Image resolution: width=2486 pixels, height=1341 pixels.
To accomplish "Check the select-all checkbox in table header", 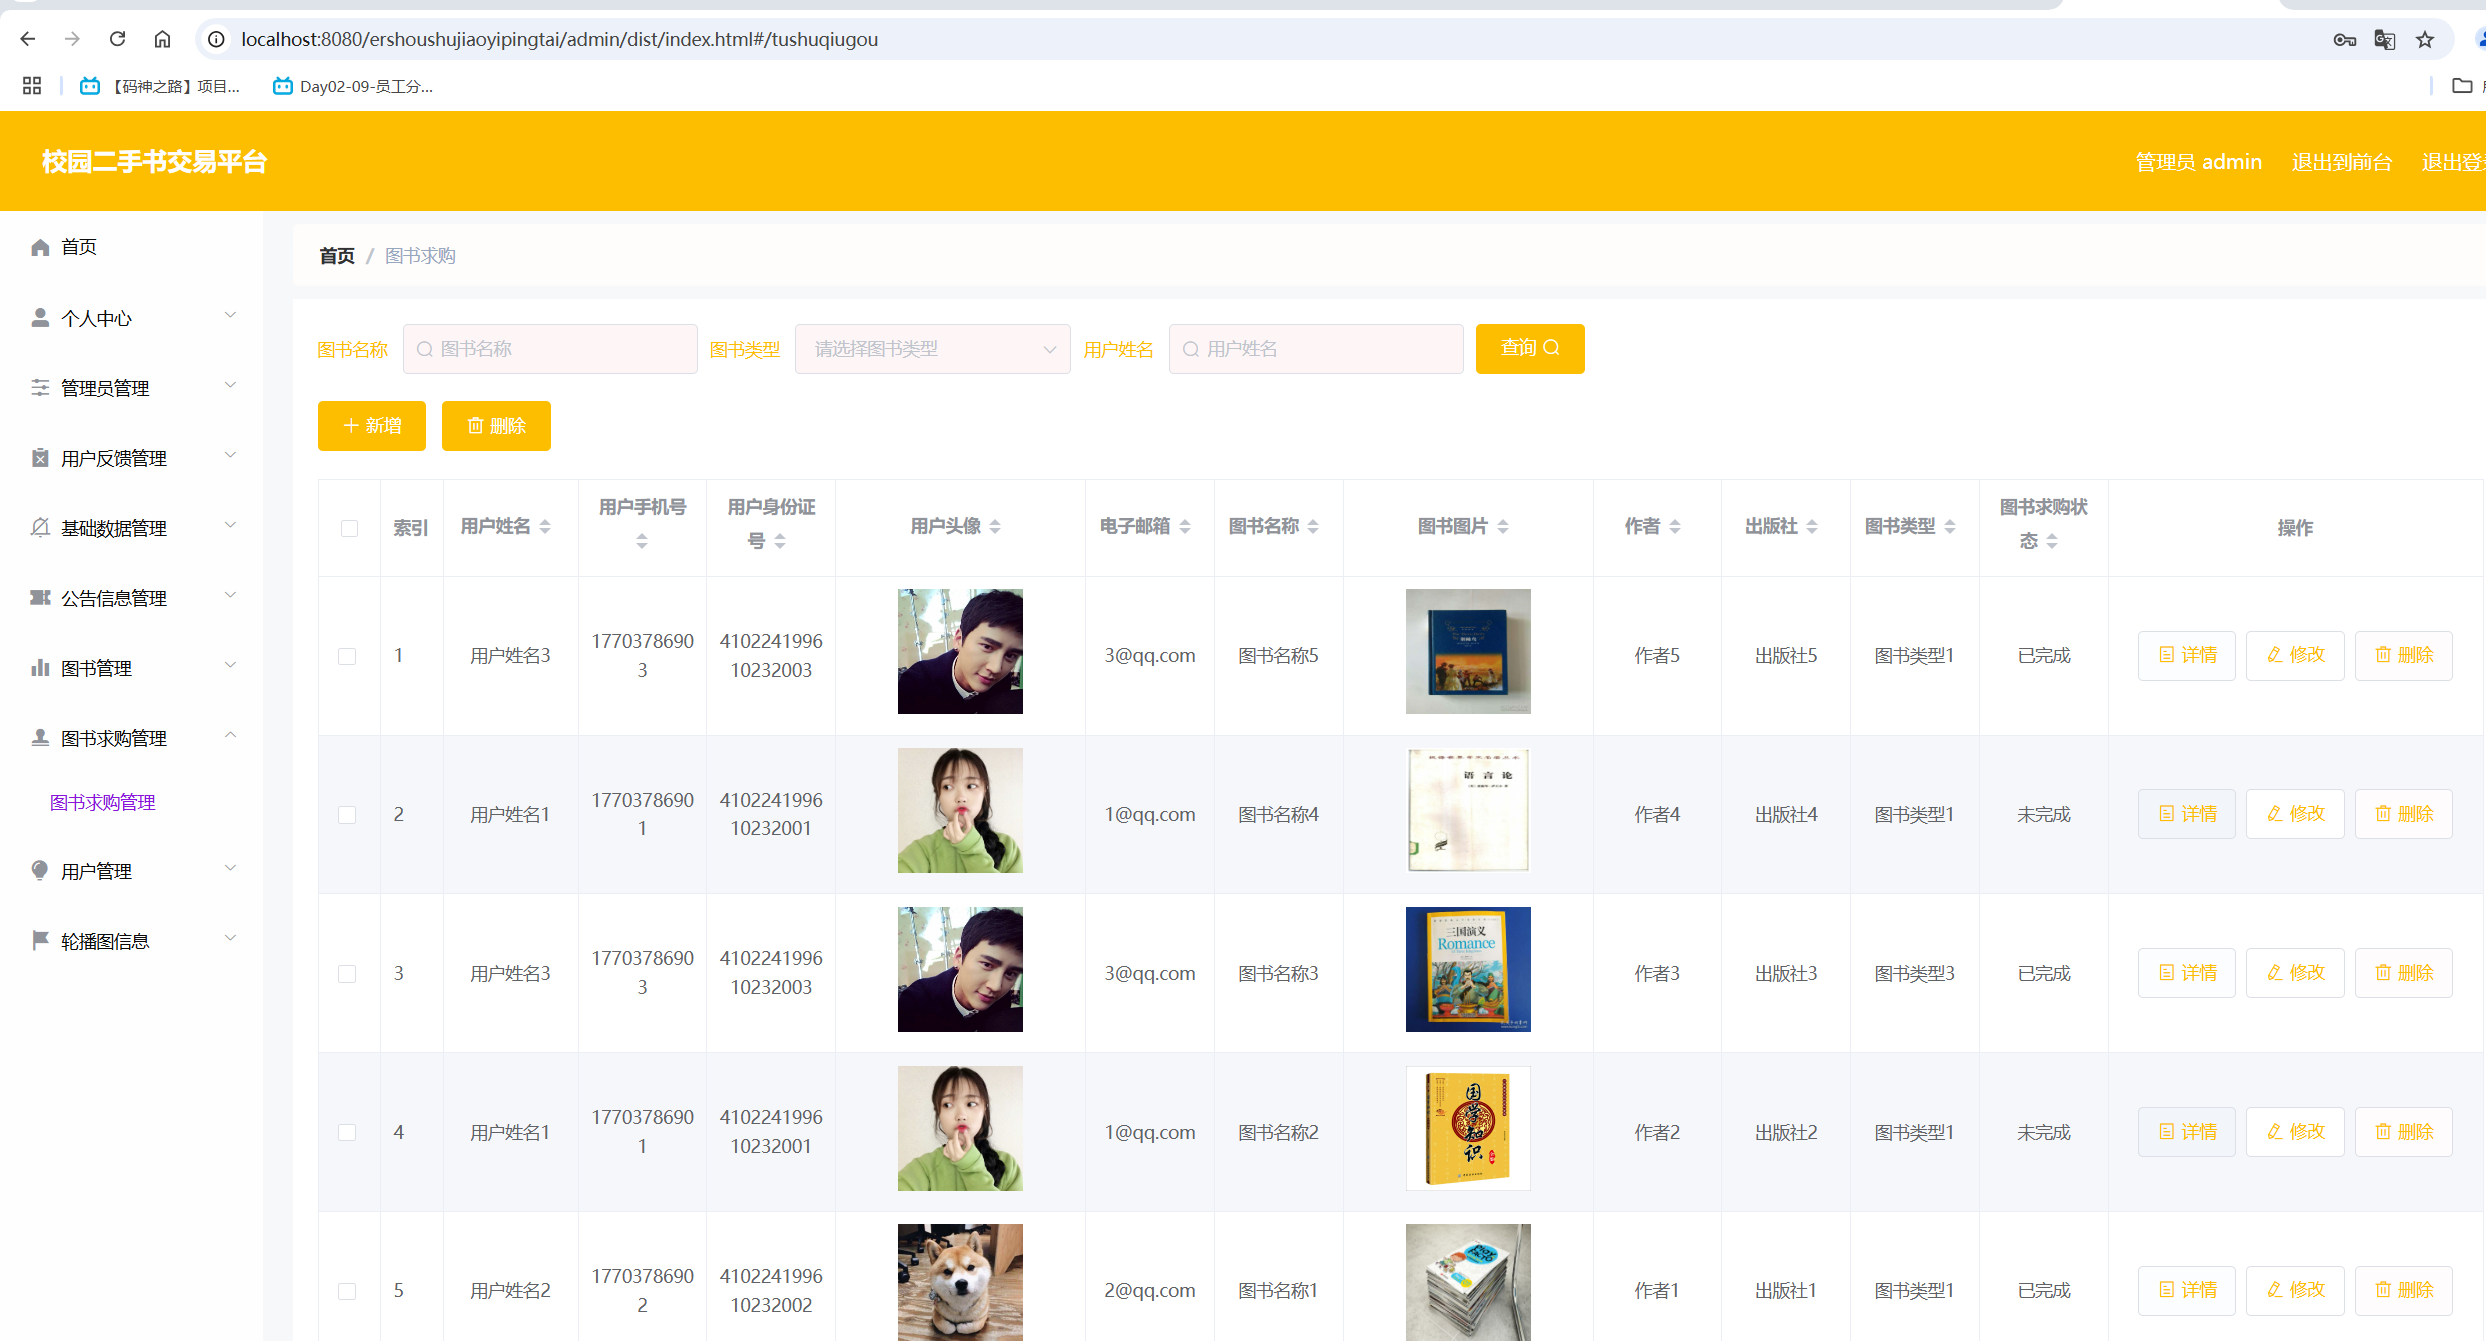I will 348,528.
